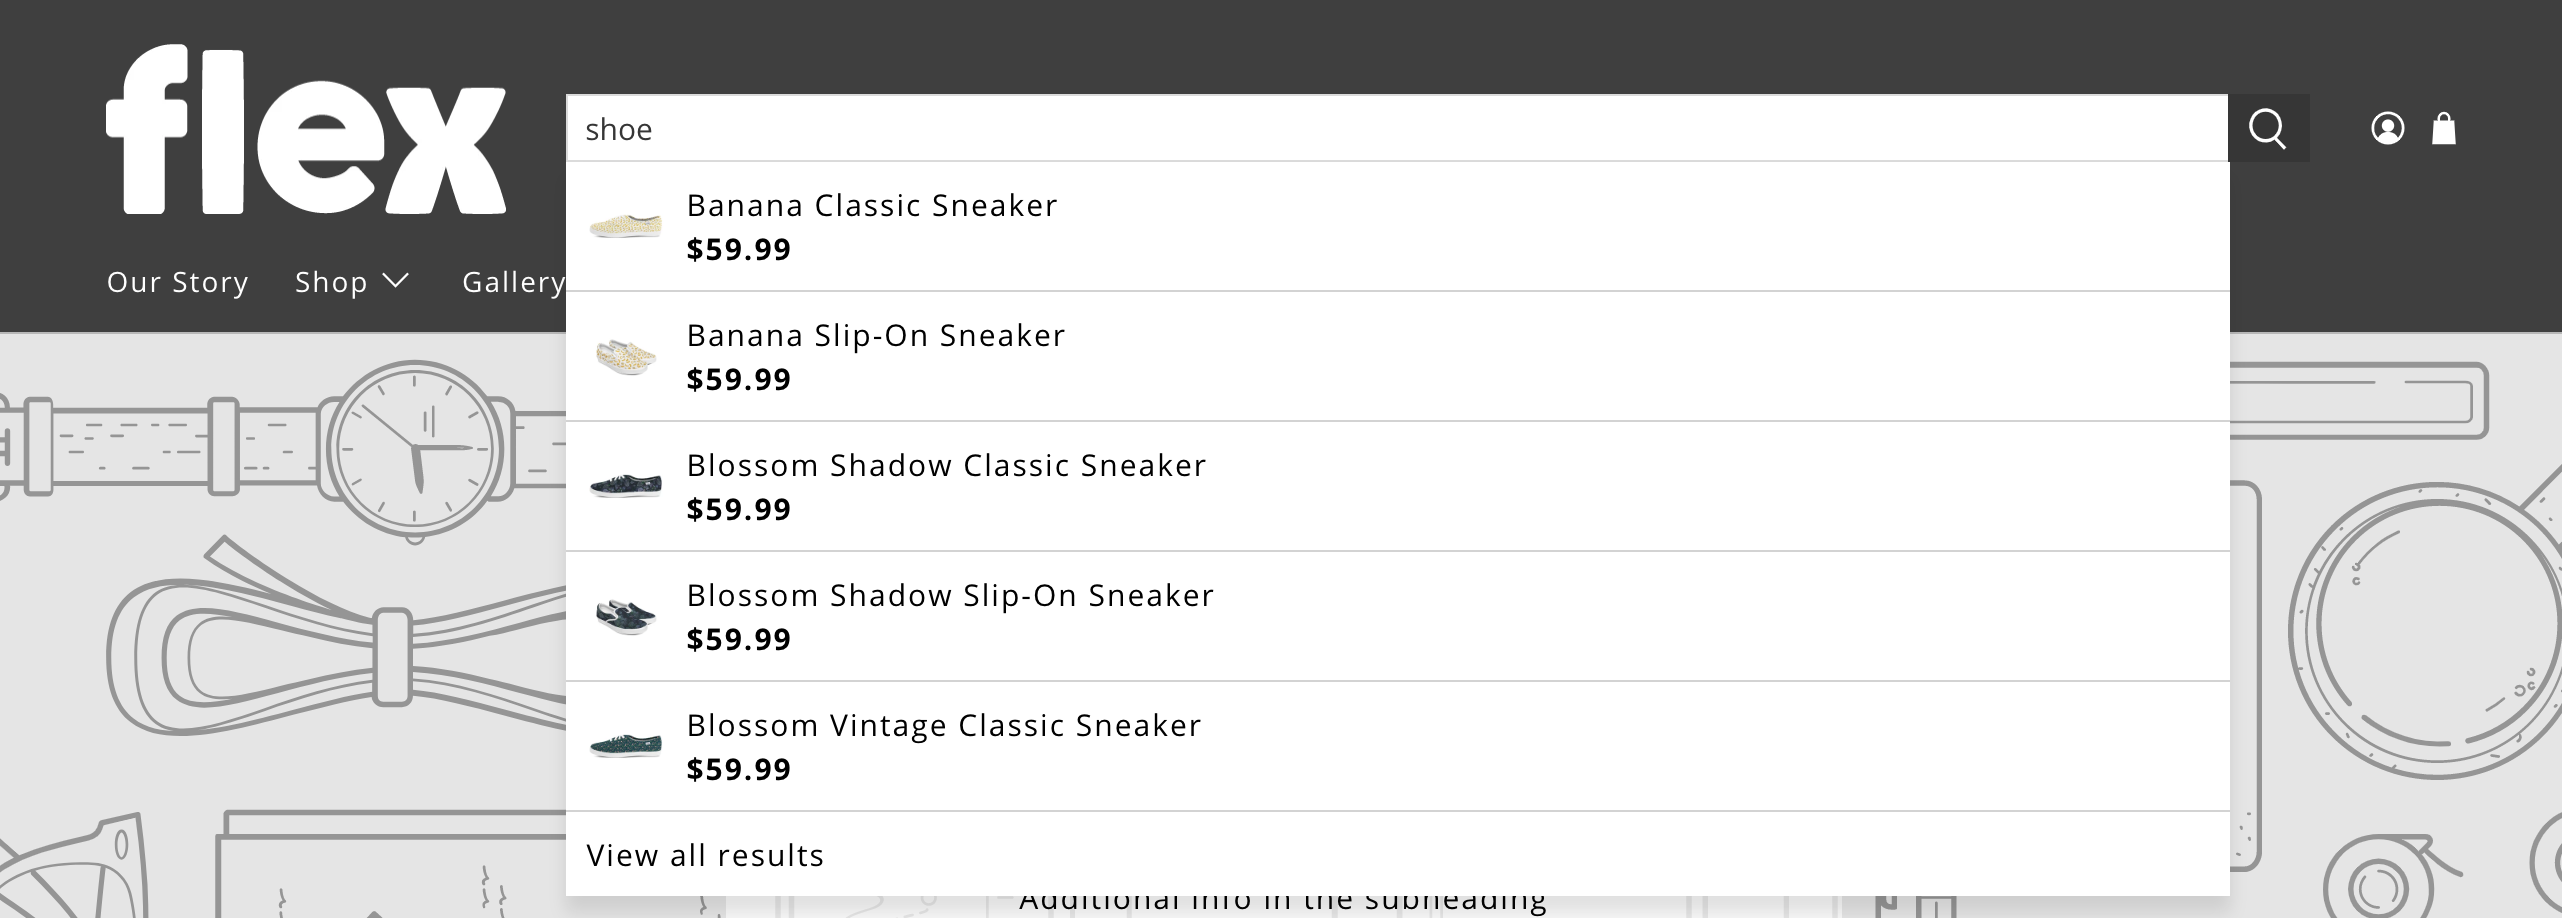Click the flex logo

[x=306, y=130]
